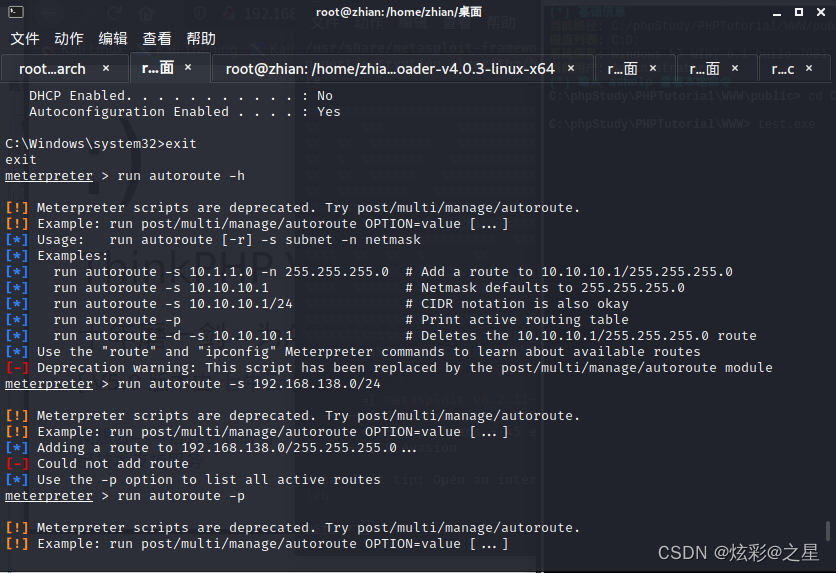Click the 'CIDR notation is also okay' comment
836x573 pixels.
pos(517,304)
